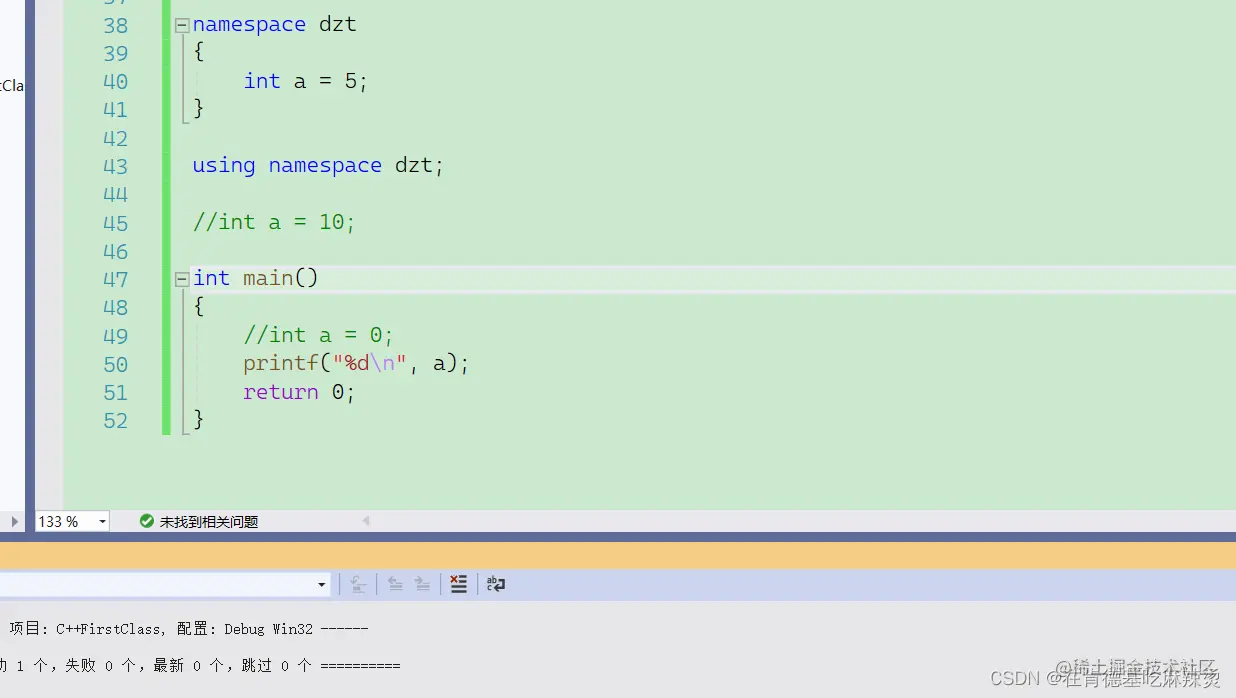Click the Clear All output icon

tap(459, 584)
